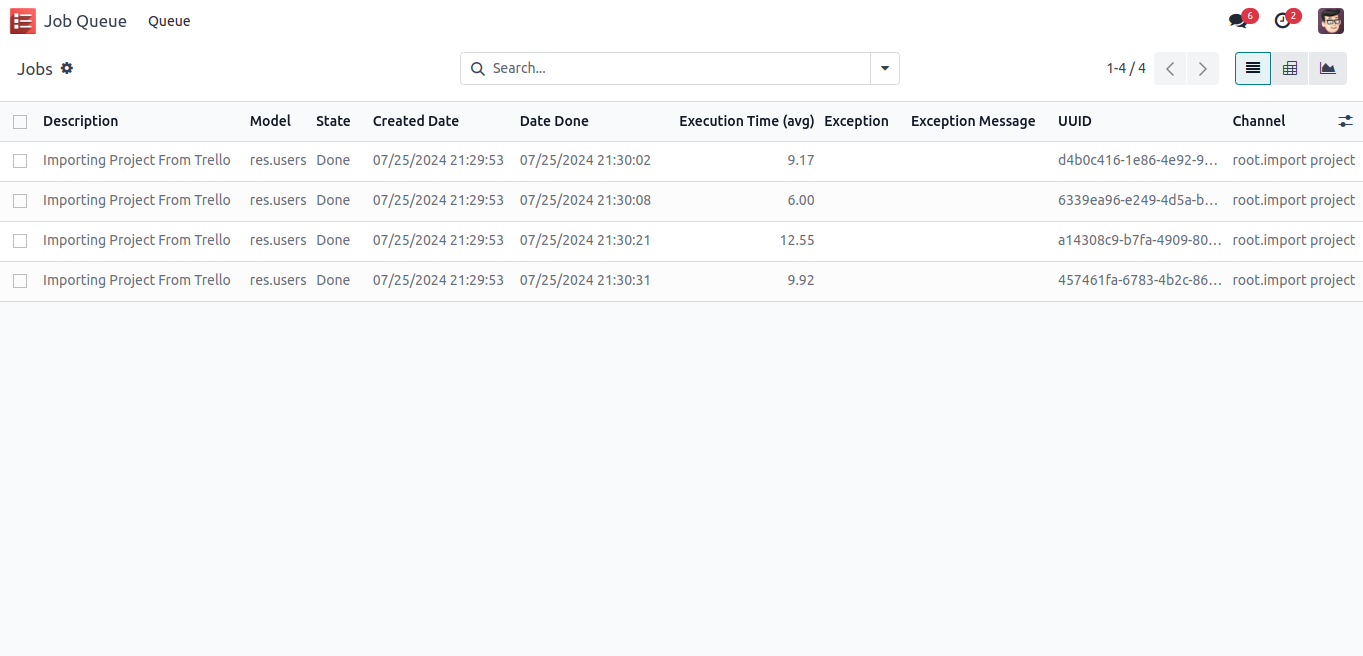
Task: Click into the Search input field
Action: 670,68
